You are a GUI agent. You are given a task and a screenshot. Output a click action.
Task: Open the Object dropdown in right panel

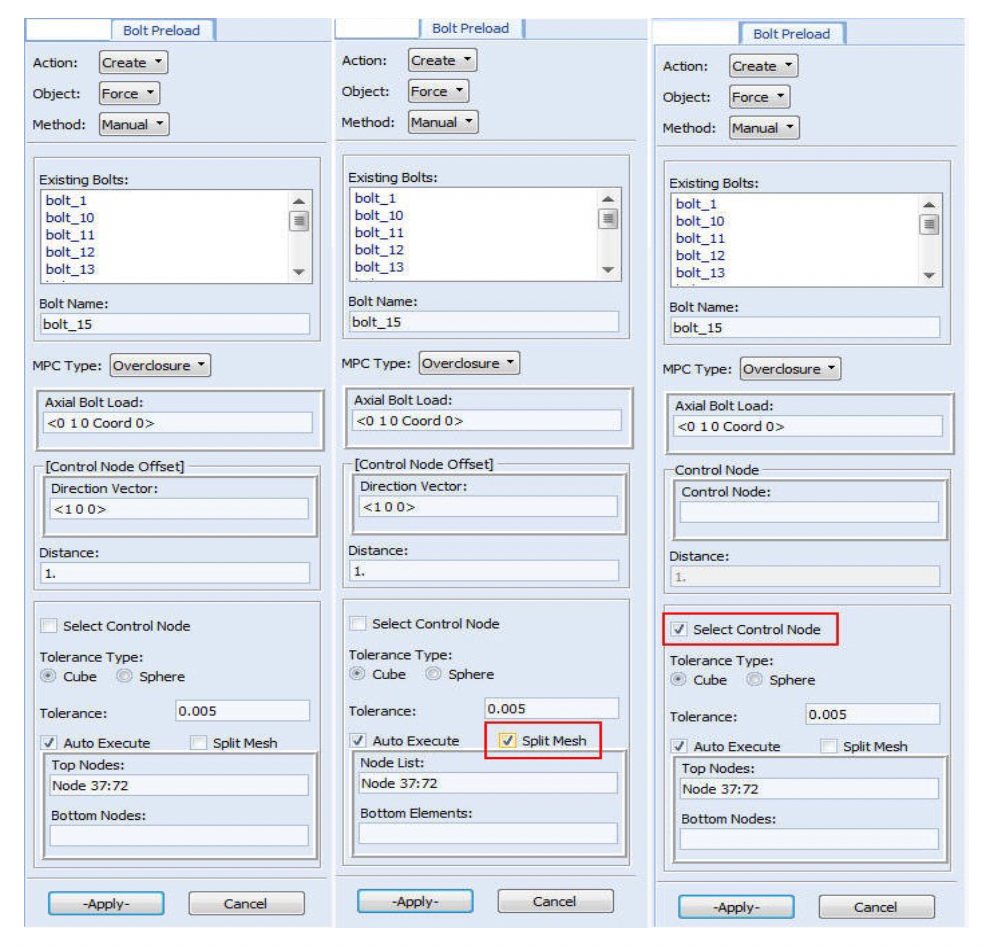click(x=759, y=96)
